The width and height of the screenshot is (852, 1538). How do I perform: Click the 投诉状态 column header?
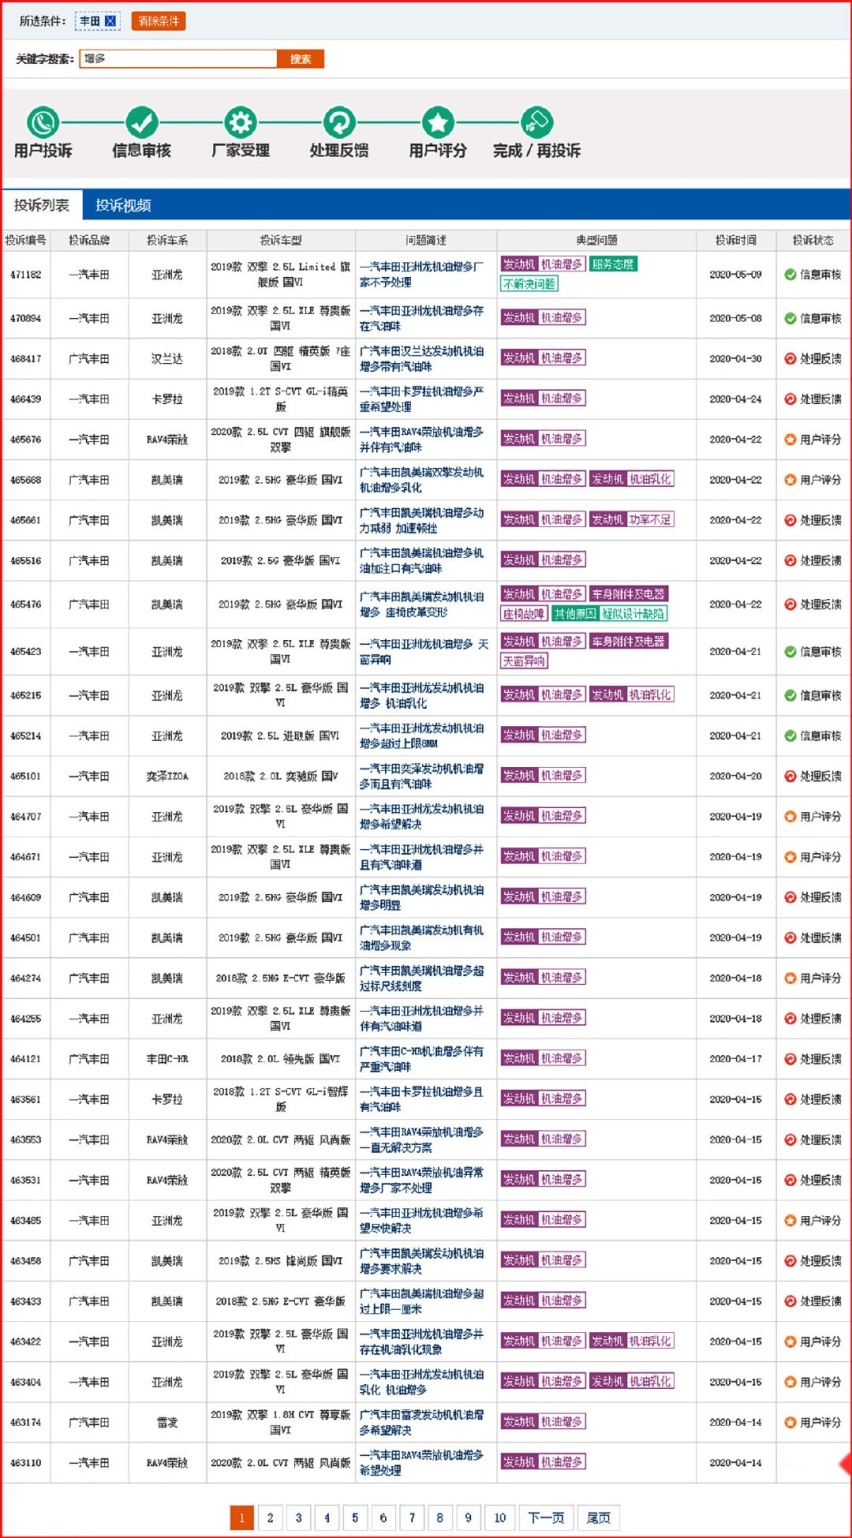pos(813,240)
